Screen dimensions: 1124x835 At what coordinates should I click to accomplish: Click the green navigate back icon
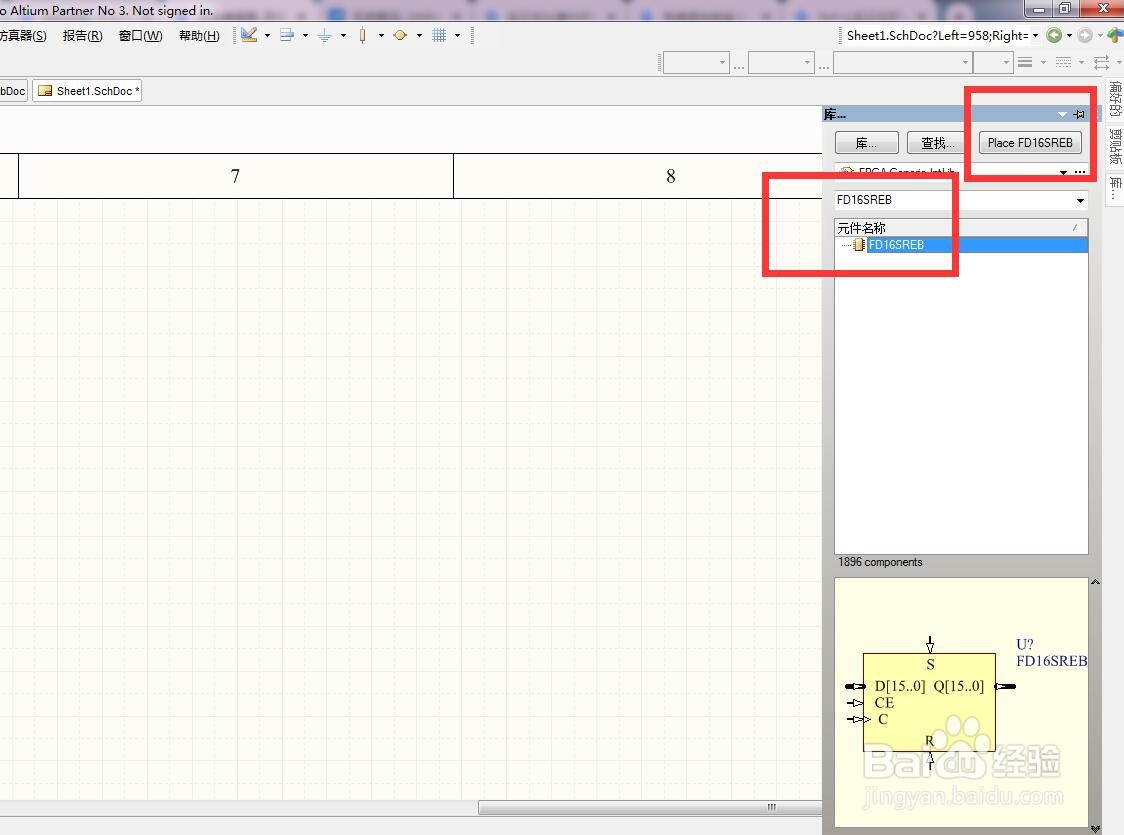tap(1054, 35)
